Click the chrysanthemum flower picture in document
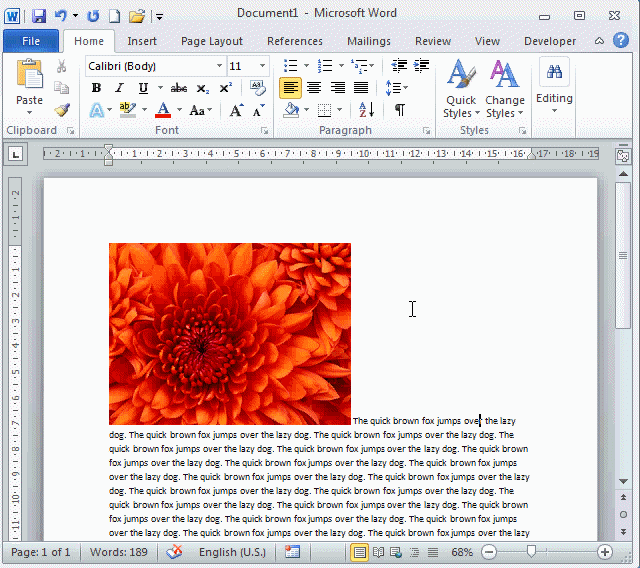 tap(230, 333)
